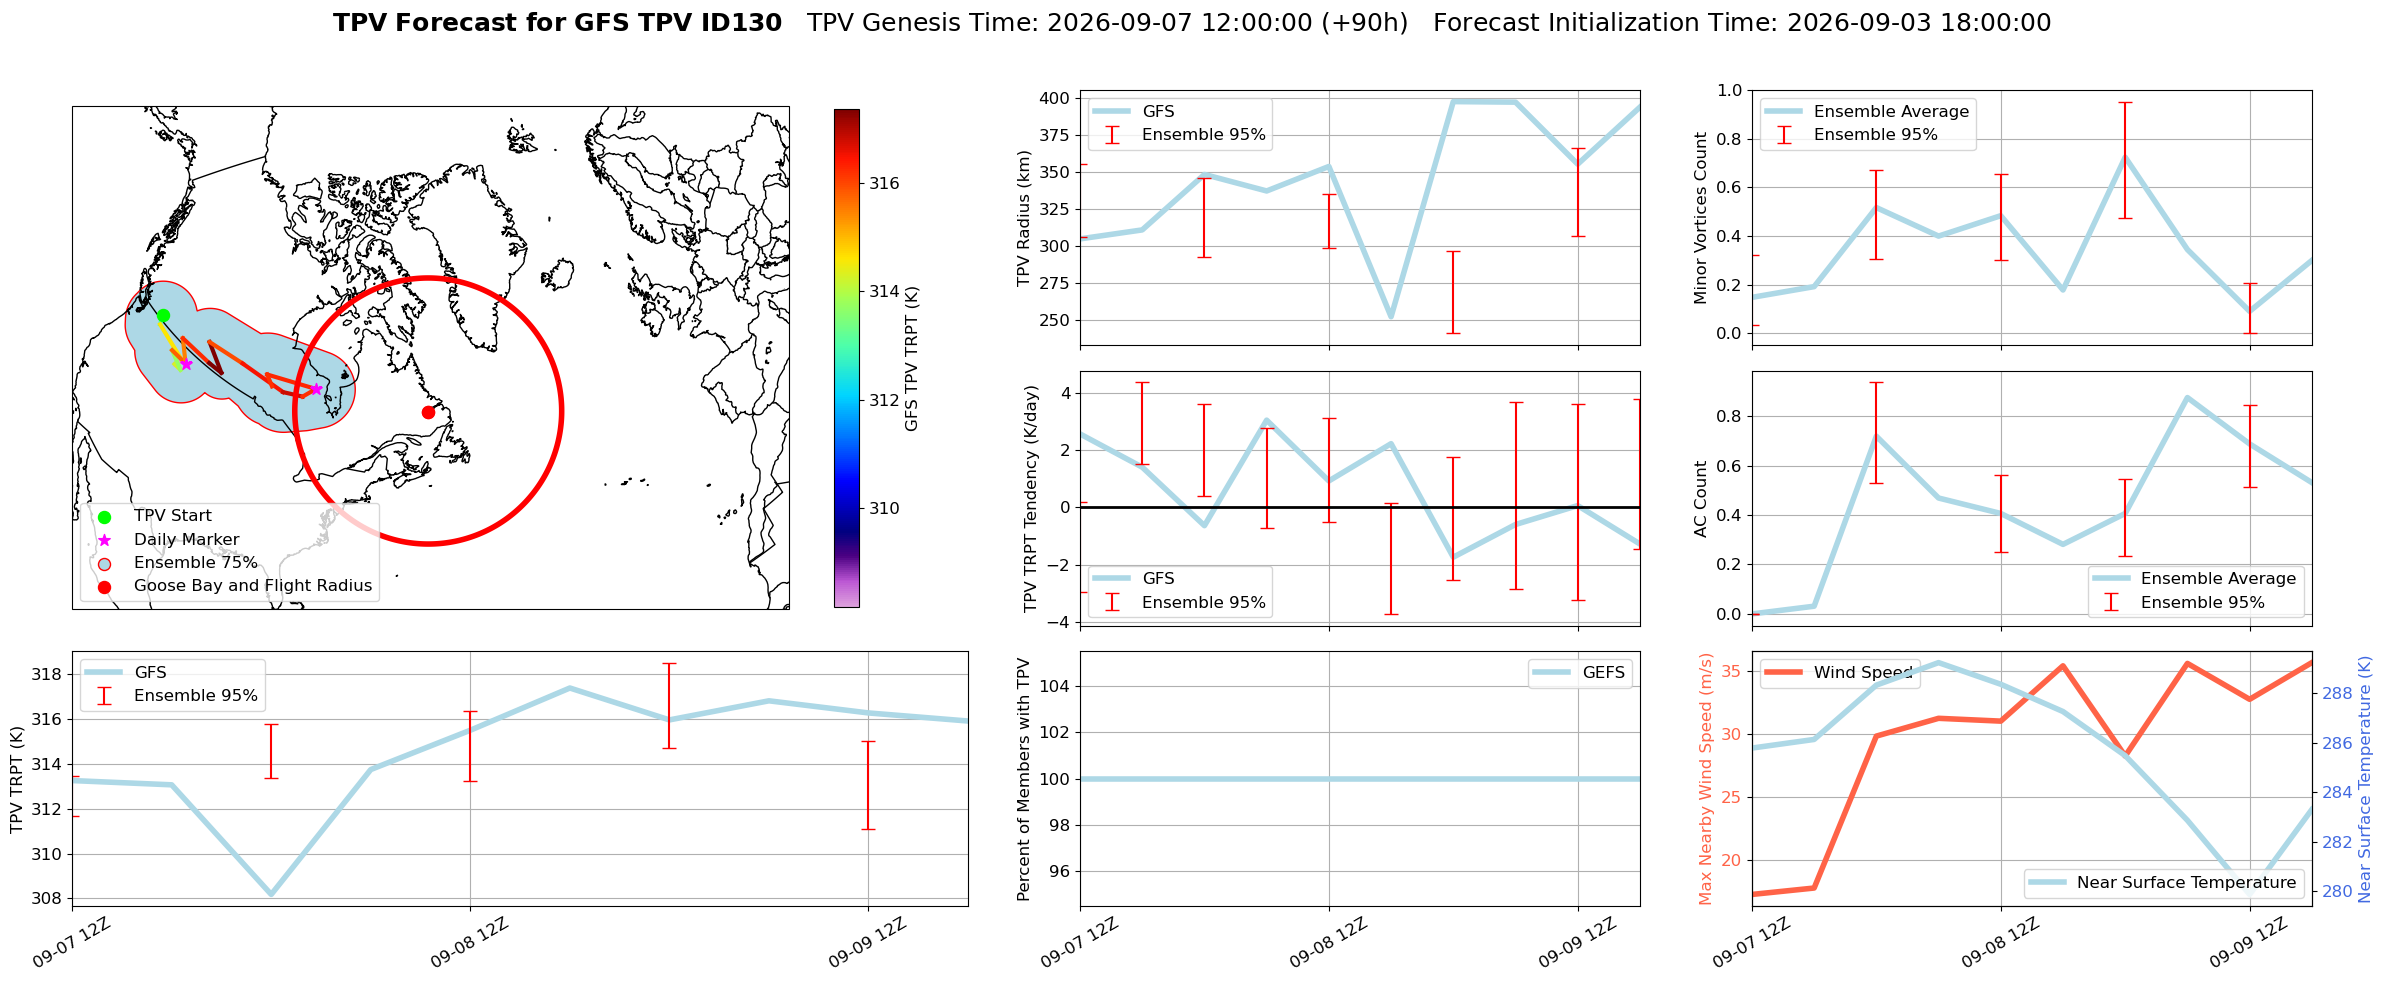
Task: Click error bar icon in TRPT Tendency legend
Action: 1111,602
